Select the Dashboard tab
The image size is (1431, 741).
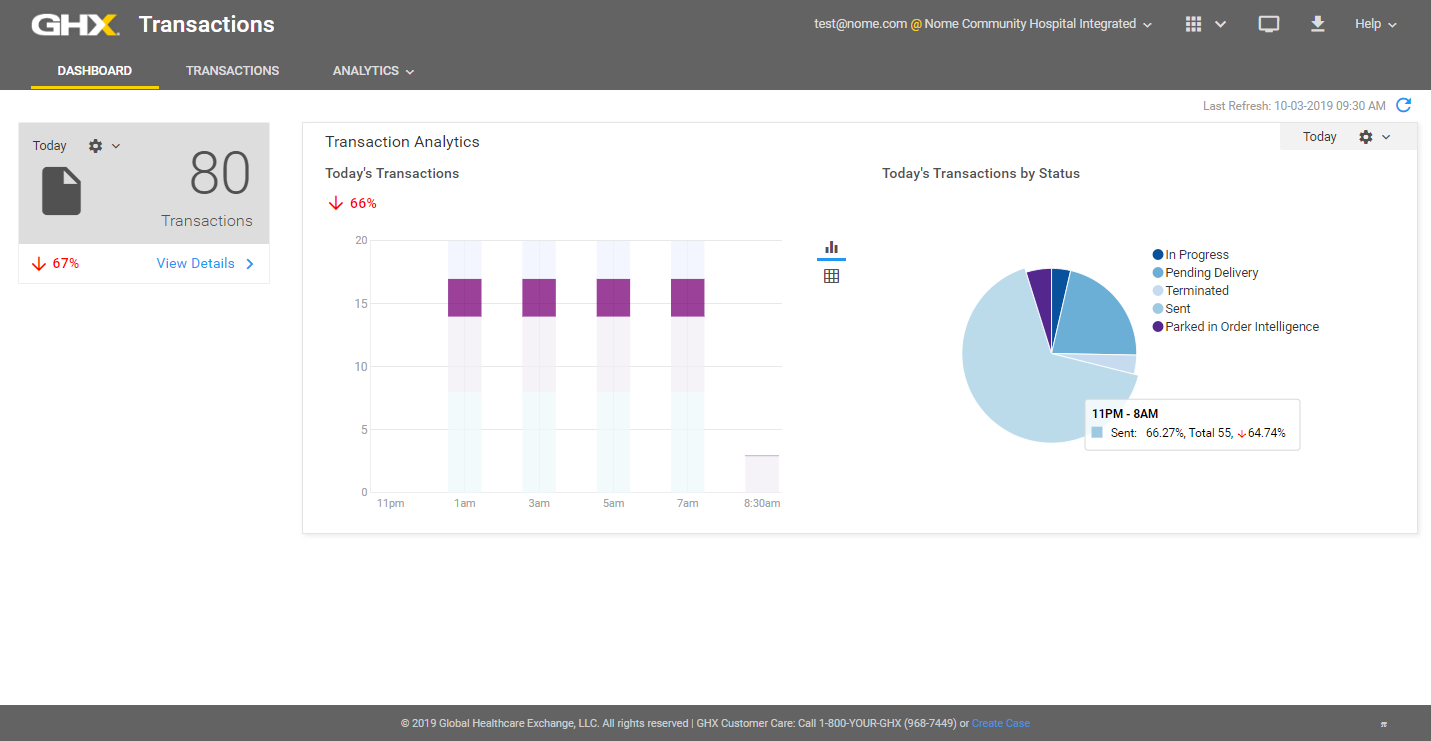click(x=94, y=71)
